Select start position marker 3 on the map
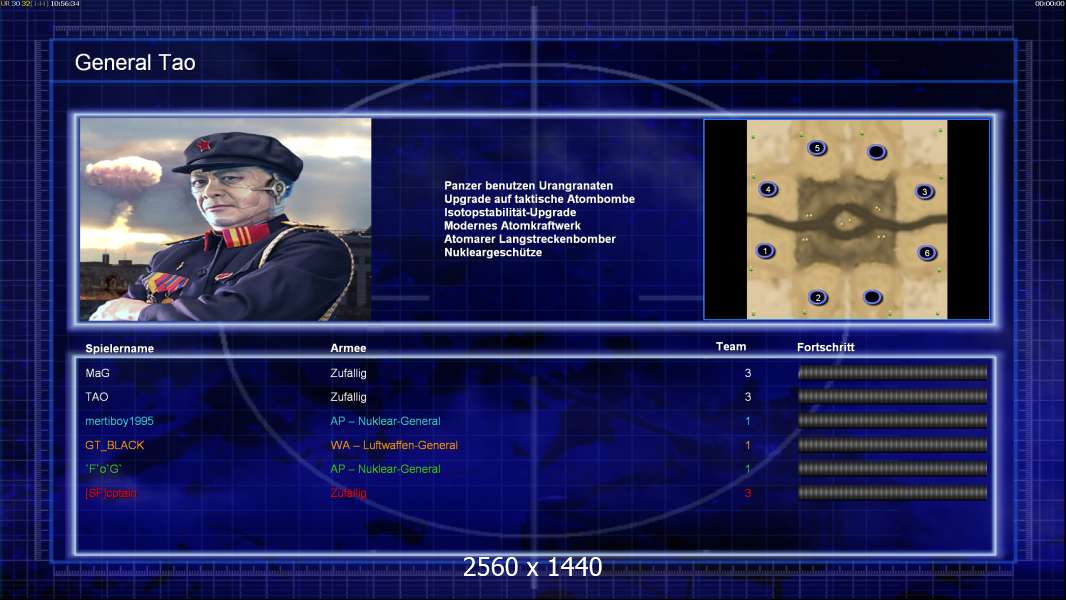The width and height of the screenshot is (1066, 600). pyautogui.click(x=925, y=192)
